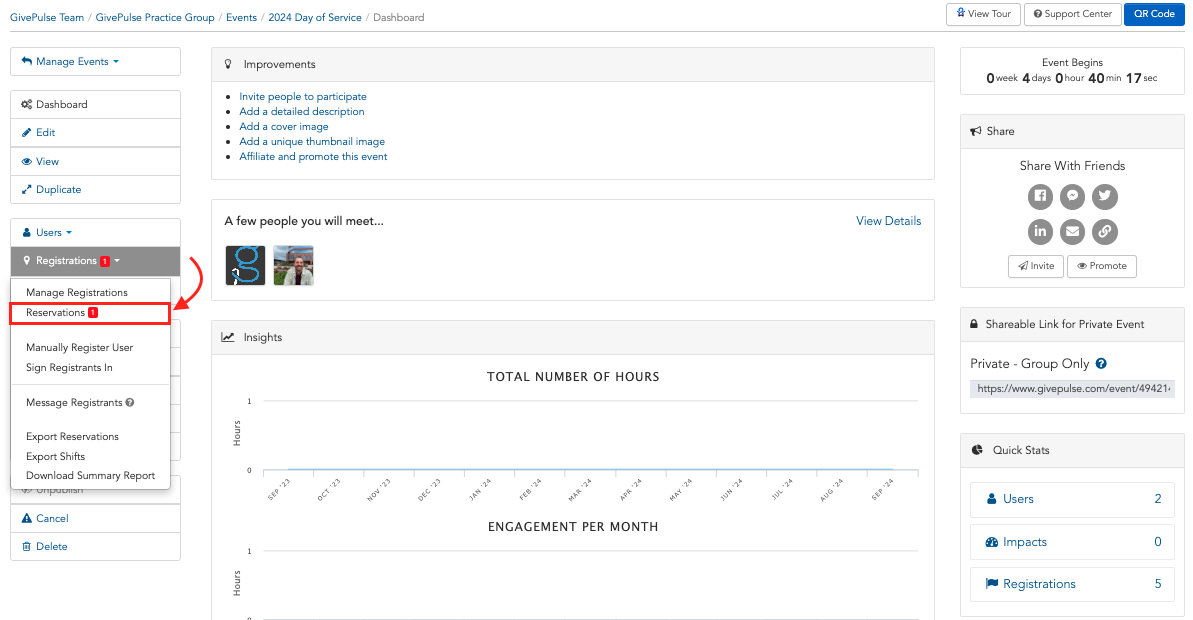Open Impacts quick stat
The width and height of the screenshot is (1193, 620).
tap(1072, 542)
